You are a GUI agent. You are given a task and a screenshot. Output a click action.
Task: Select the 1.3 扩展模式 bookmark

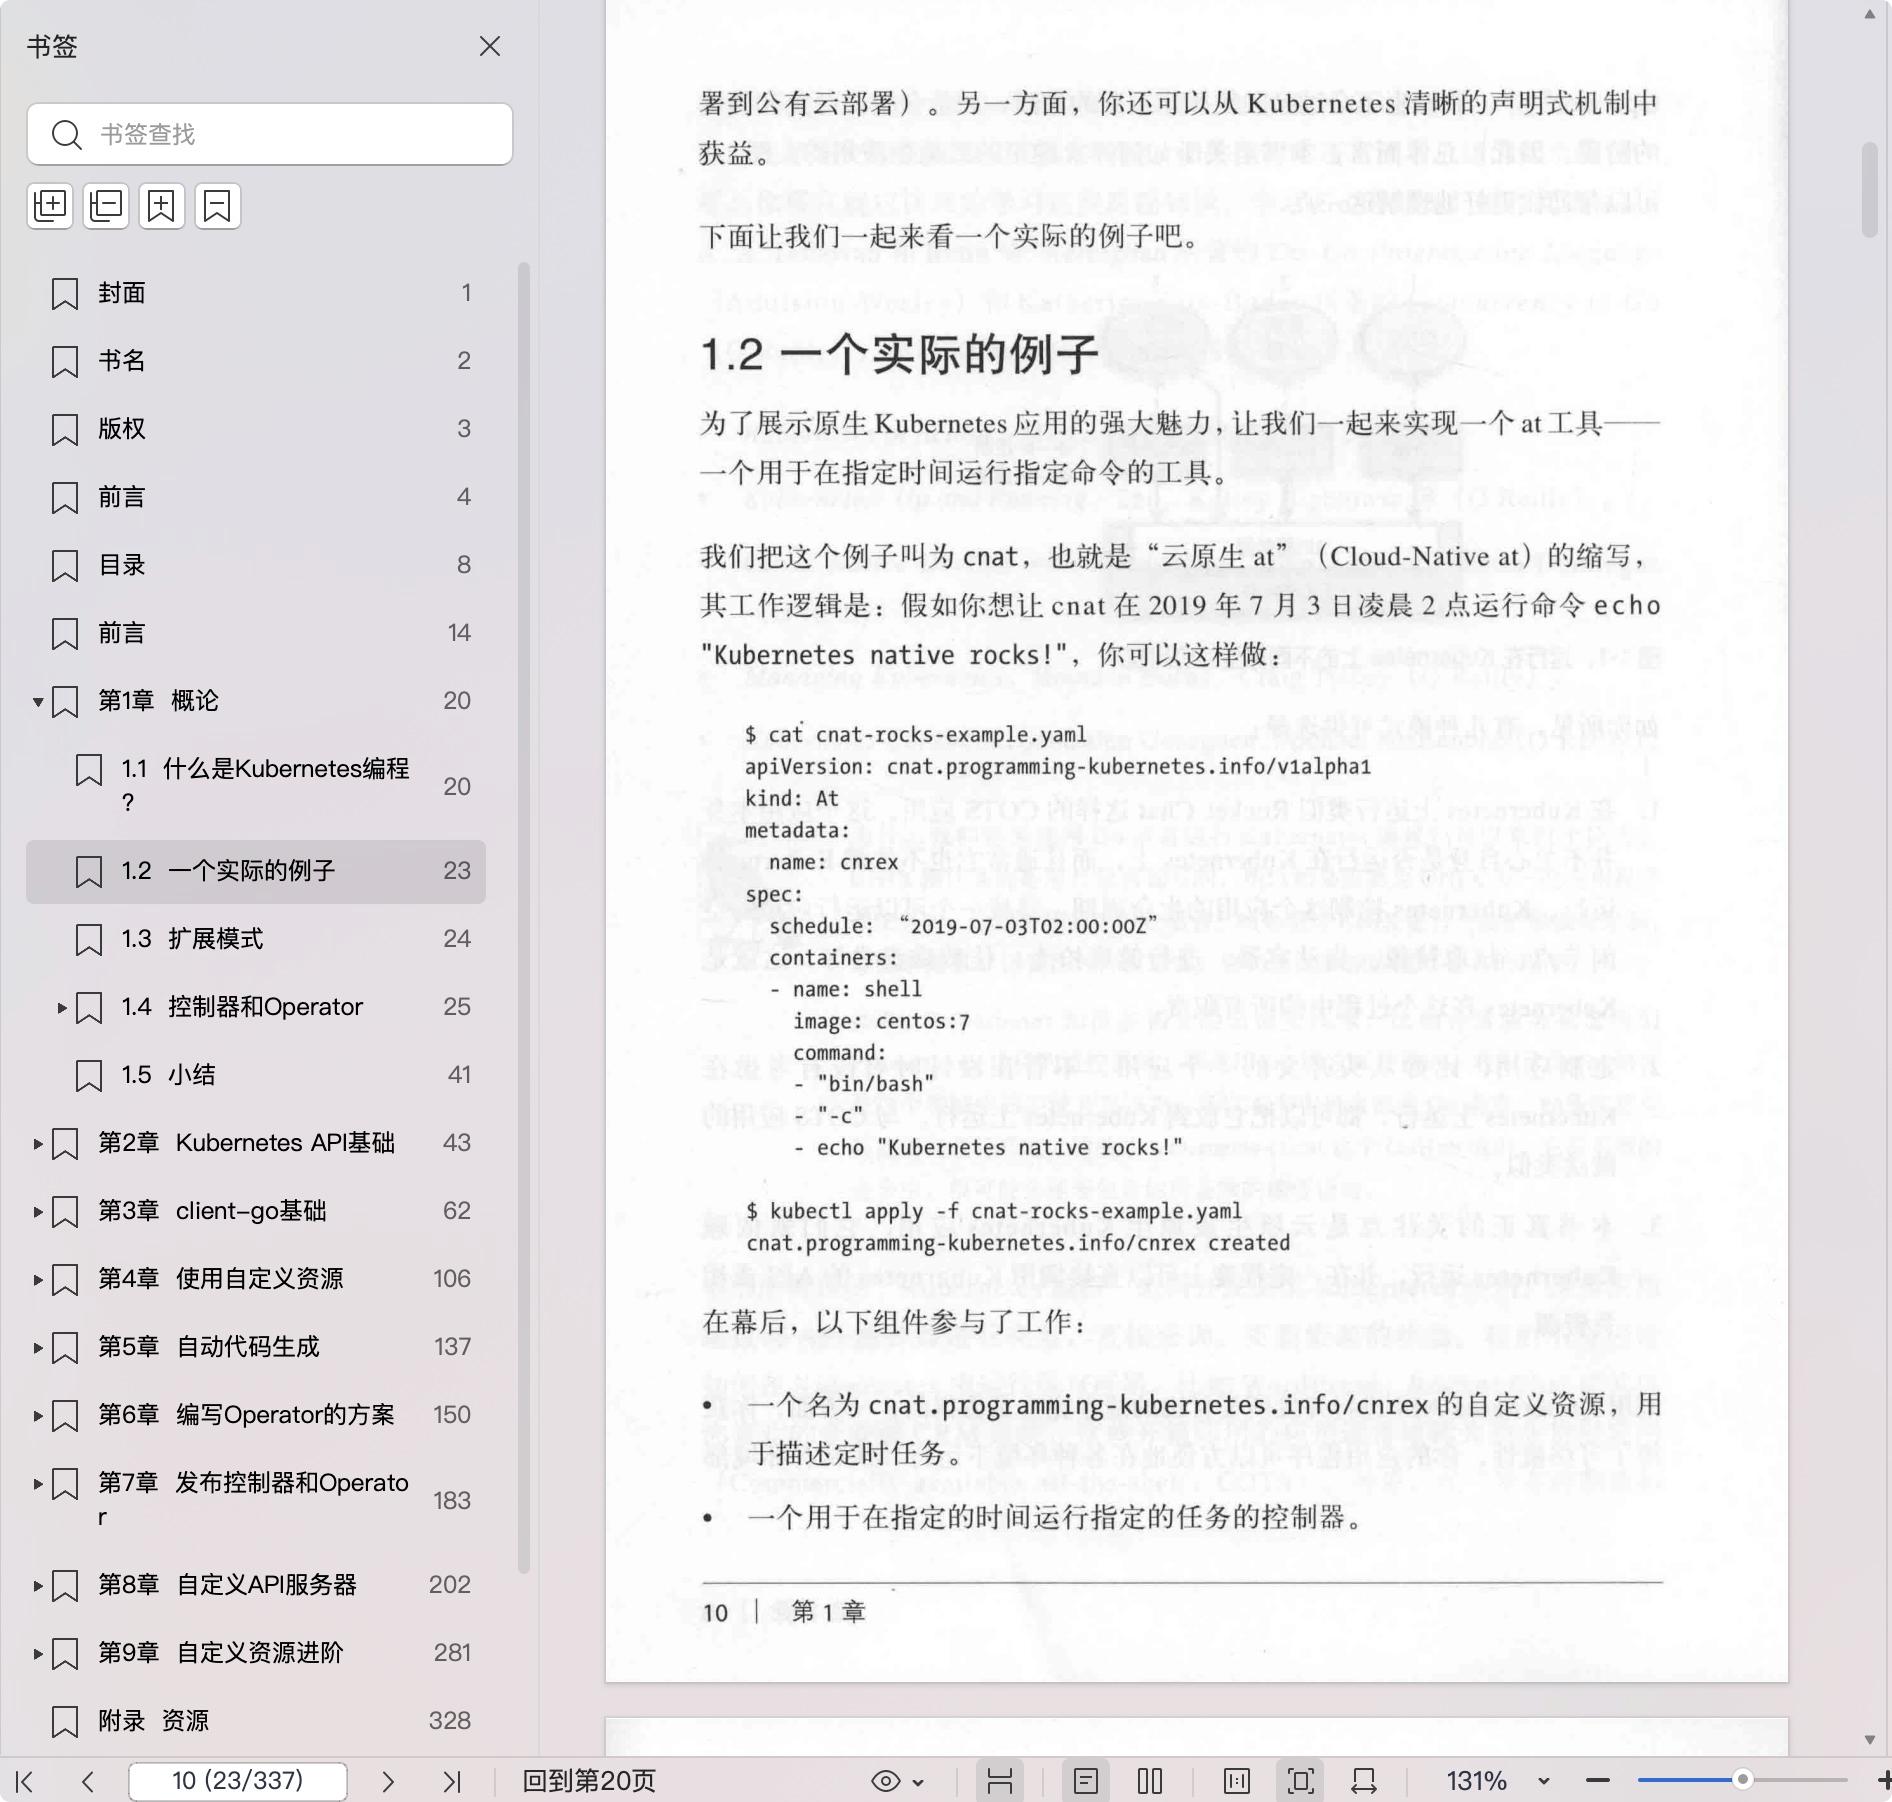[215, 939]
